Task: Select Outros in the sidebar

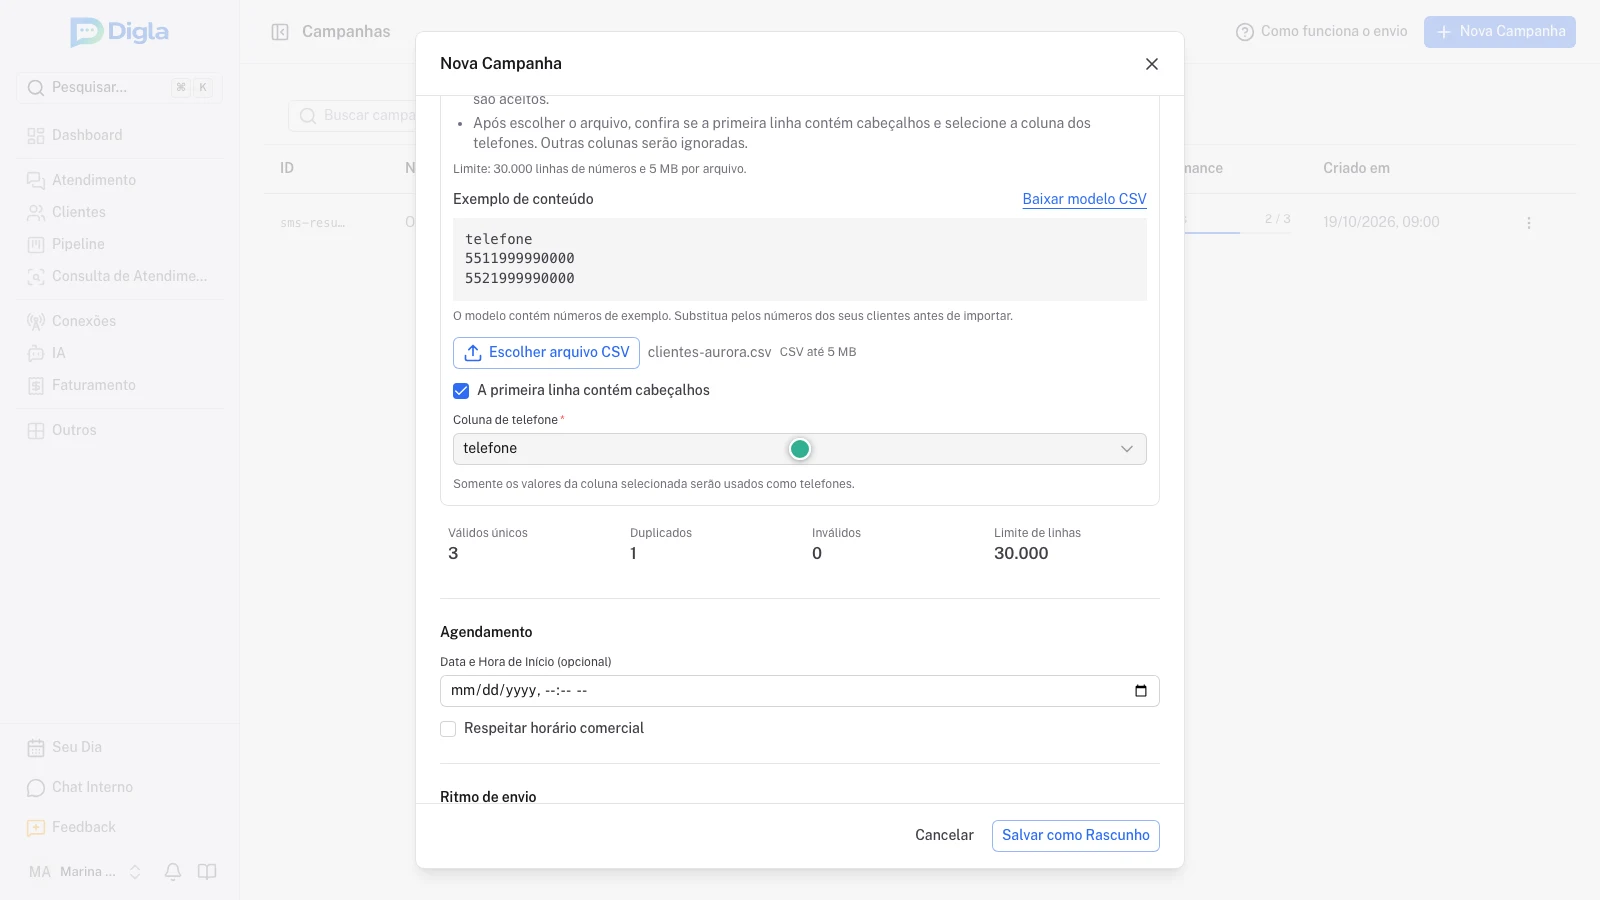Action: point(120,430)
